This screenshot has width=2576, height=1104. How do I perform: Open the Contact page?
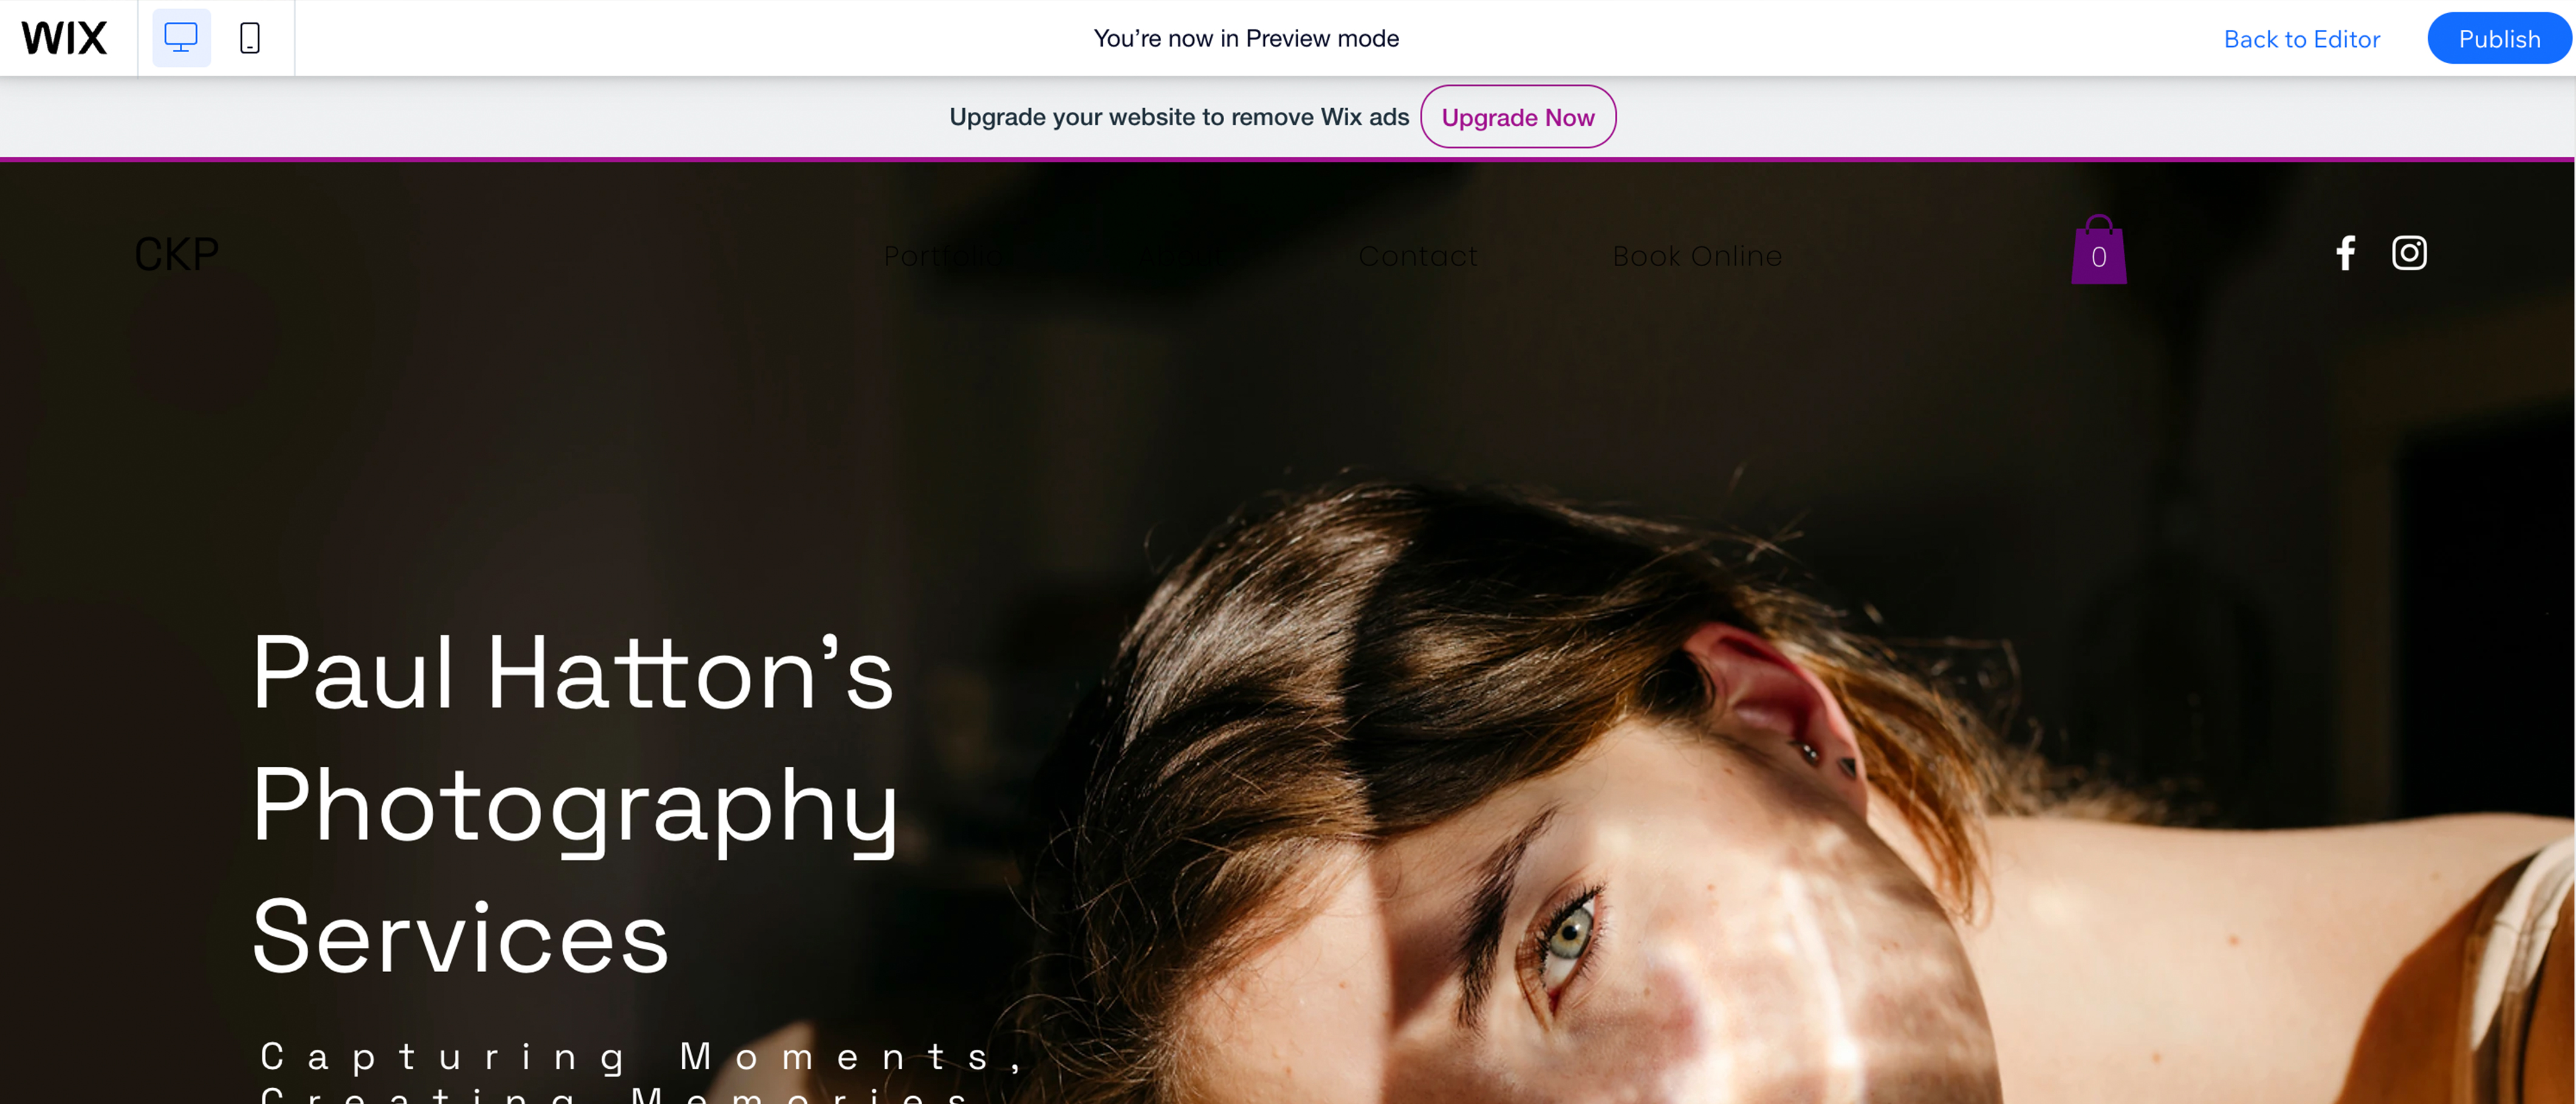point(1418,256)
